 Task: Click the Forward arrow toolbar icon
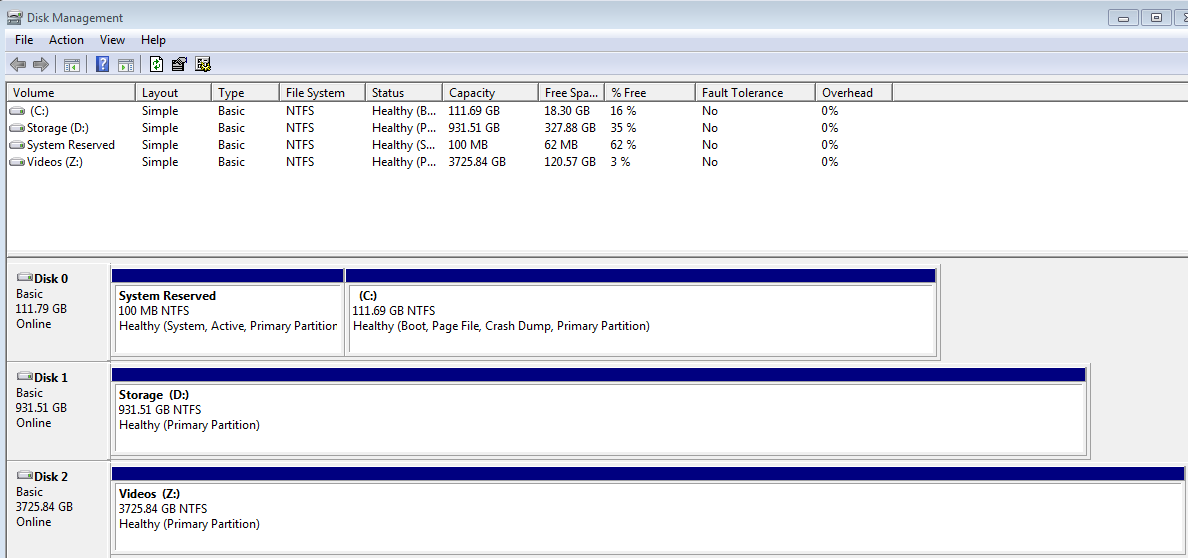coord(41,64)
